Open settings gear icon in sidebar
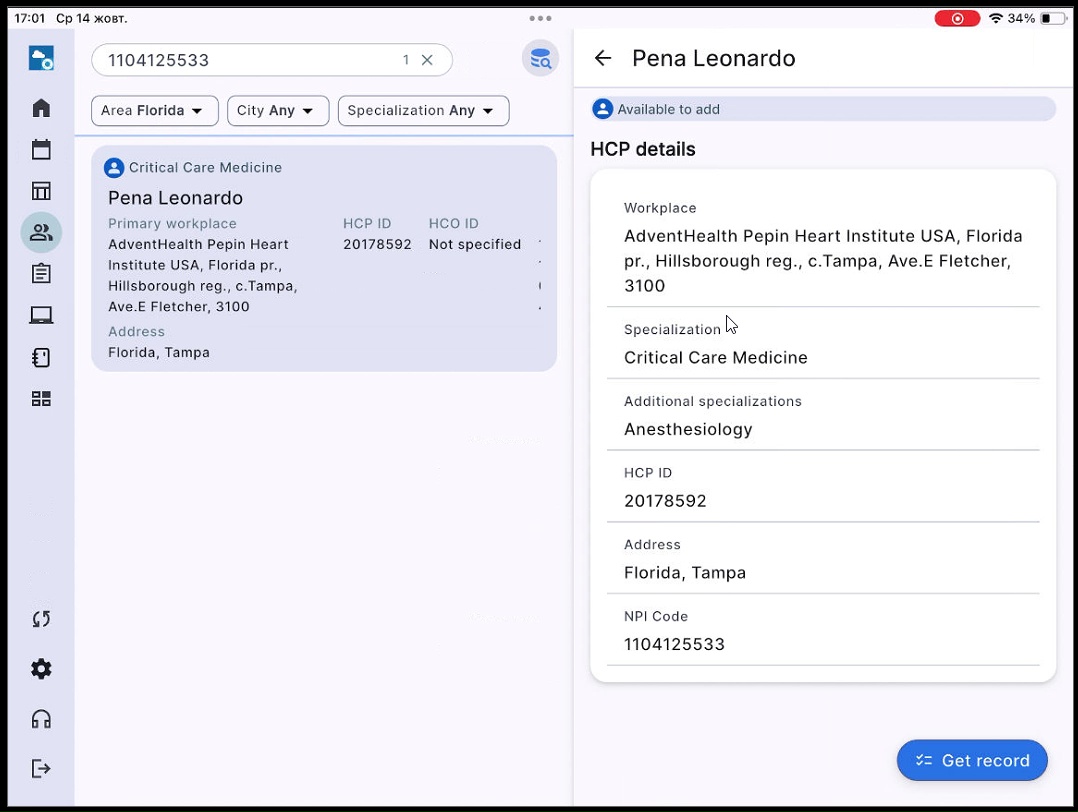The width and height of the screenshot is (1078, 812). pyautogui.click(x=41, y=669)
